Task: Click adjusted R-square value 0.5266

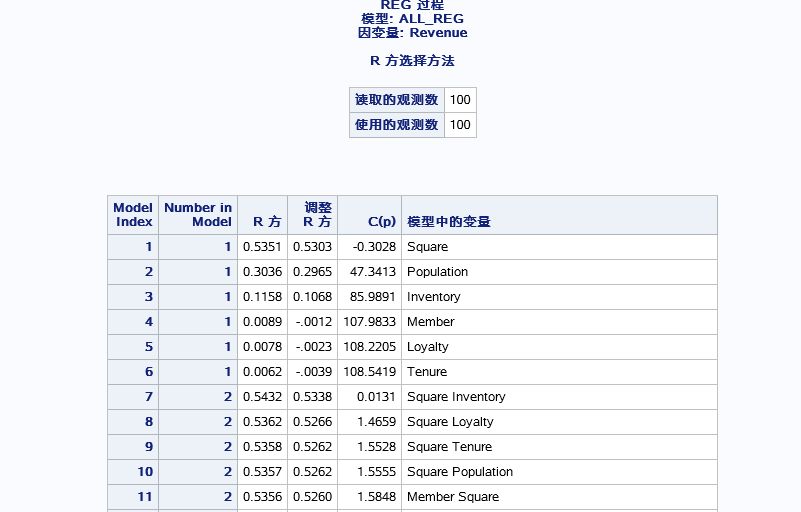Action: (x=313, y=422)
